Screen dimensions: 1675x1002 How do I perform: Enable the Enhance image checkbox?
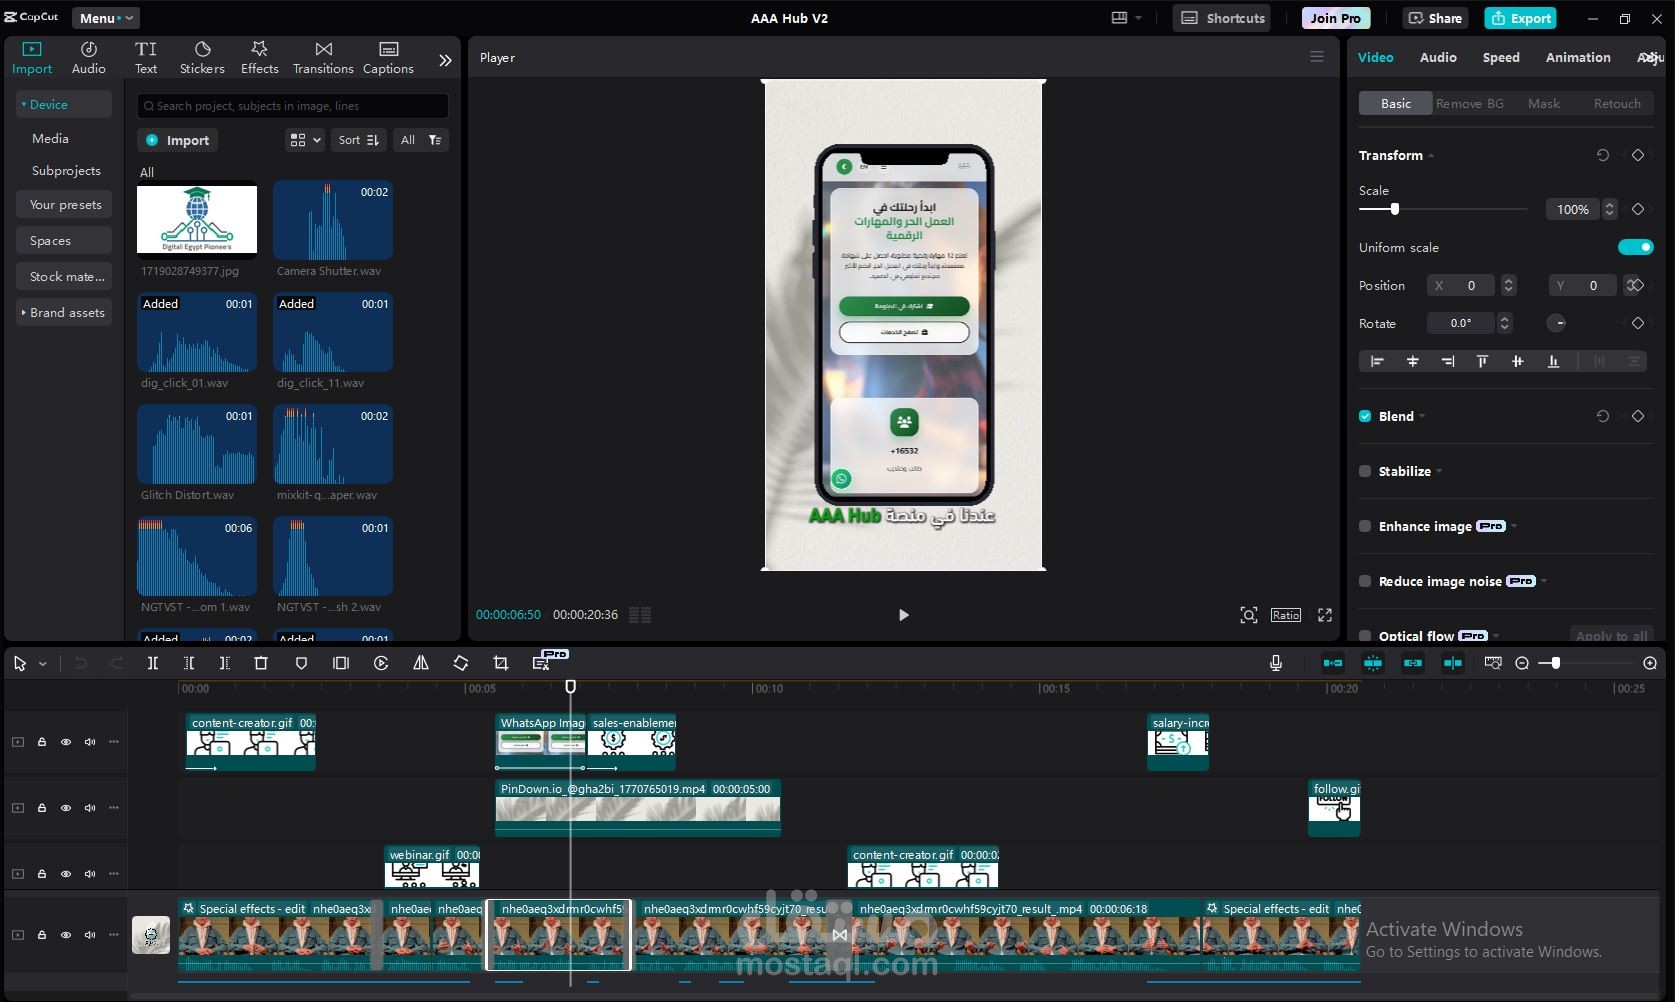click(x=1365, y=526)
